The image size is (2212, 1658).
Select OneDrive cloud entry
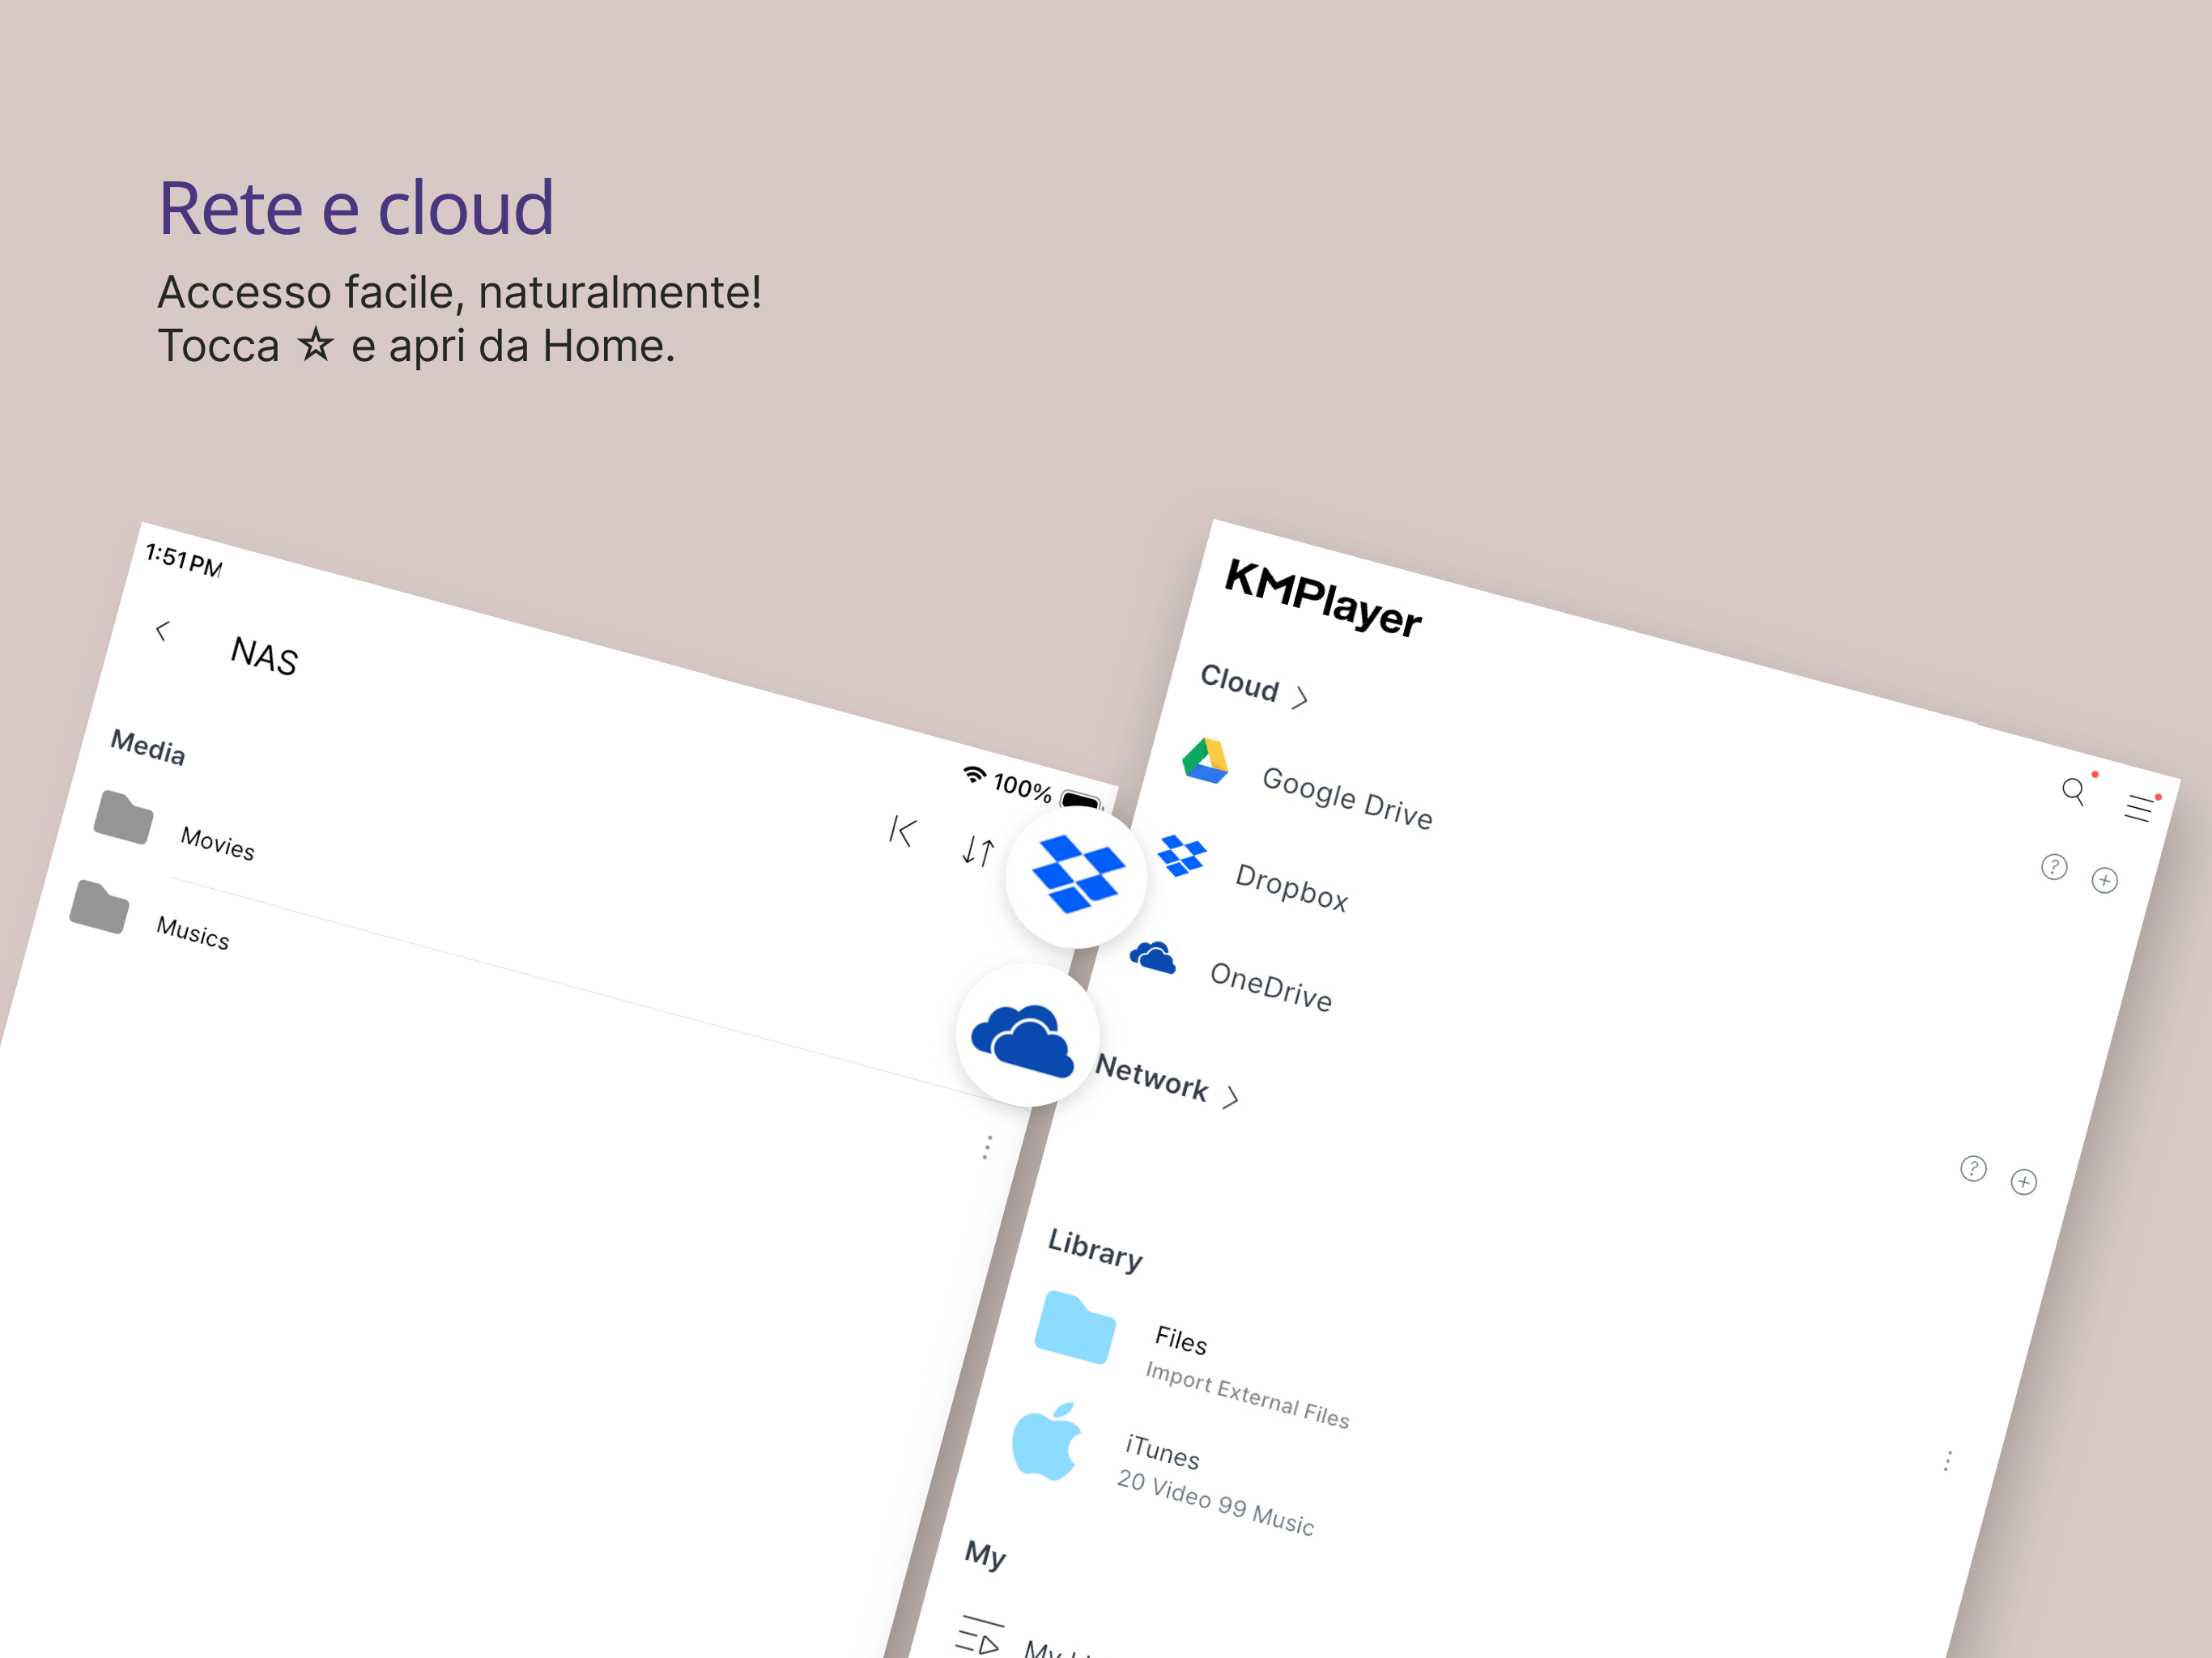(1270, 986)
